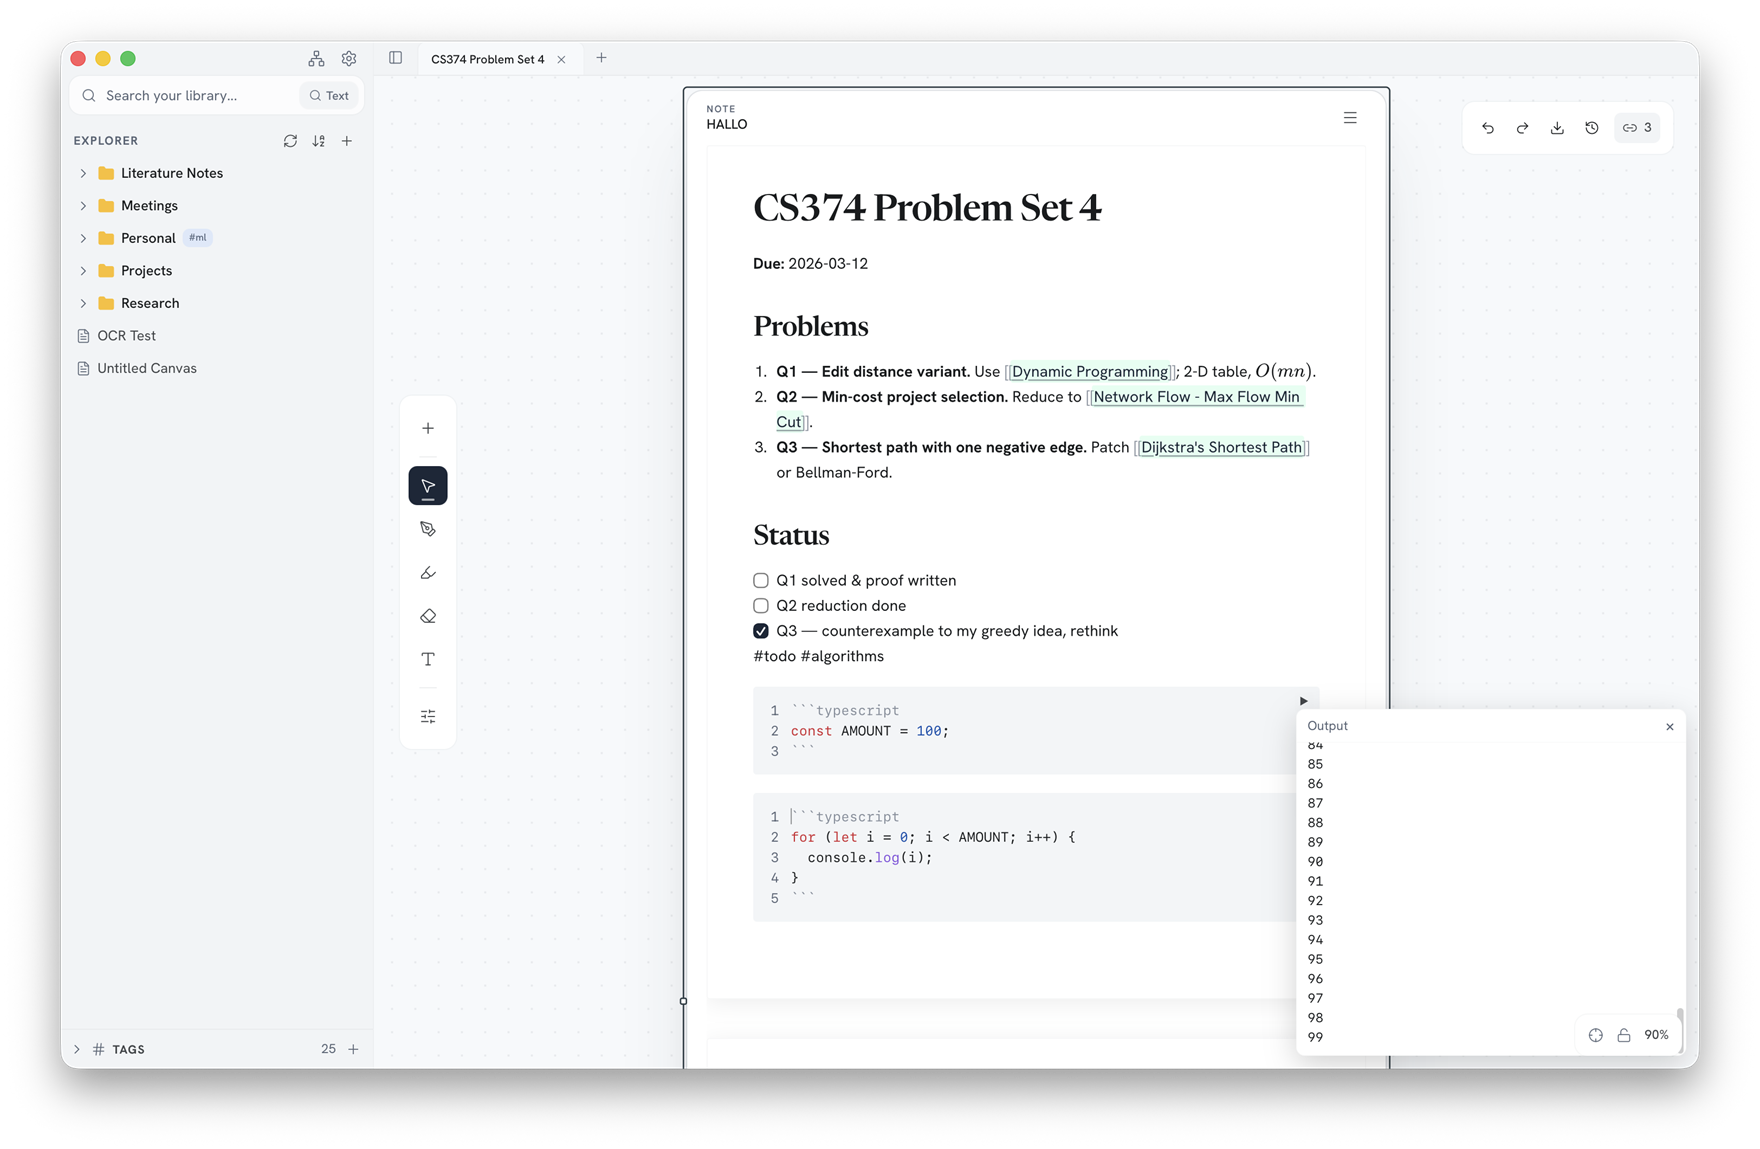Show the 3 linked notes
The height and width of the screenshot is (1149, 1760).
pos(1637,128)
